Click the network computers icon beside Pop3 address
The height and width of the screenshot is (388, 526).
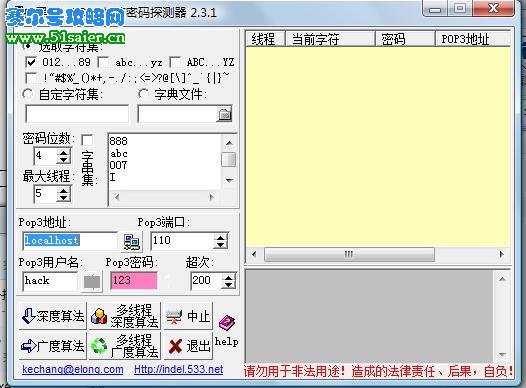131,242
